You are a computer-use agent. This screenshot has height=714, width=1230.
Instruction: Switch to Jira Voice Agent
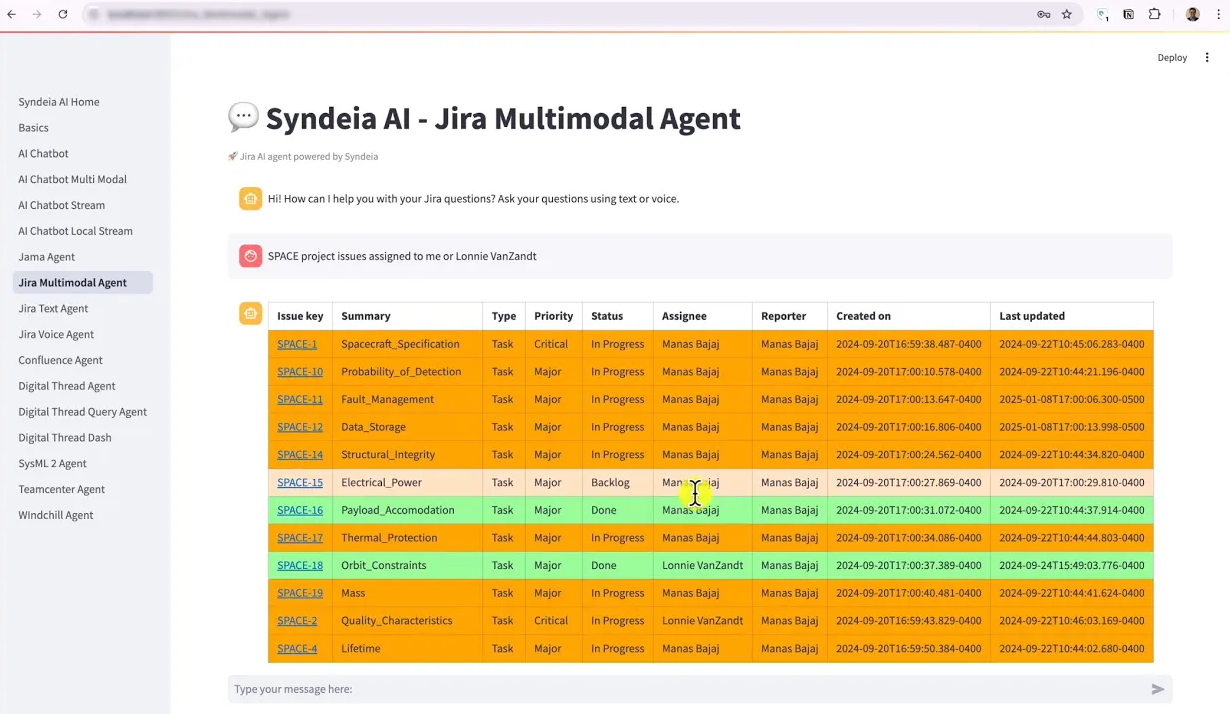pos(57,335)
